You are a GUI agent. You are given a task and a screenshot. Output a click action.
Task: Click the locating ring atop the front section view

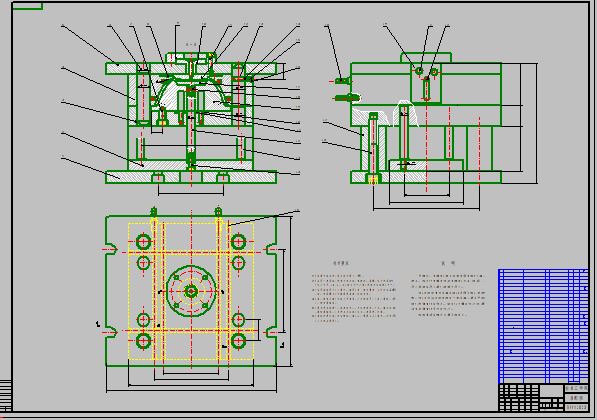click(192, 57)
